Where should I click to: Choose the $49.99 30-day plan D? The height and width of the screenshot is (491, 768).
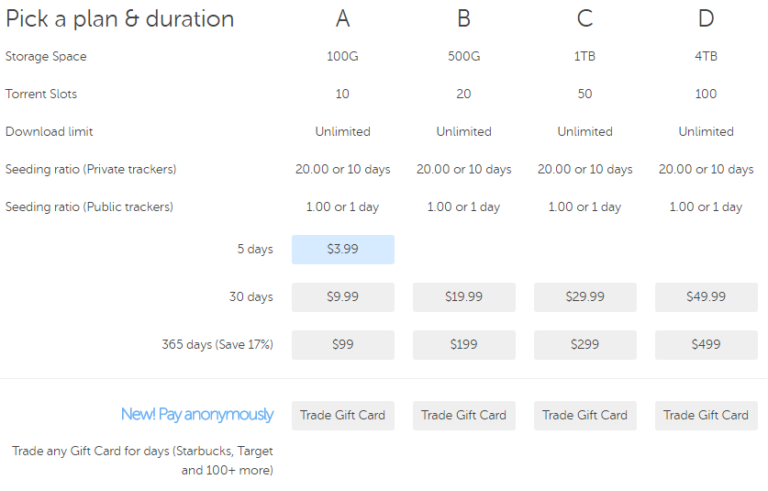coord(706,297)
